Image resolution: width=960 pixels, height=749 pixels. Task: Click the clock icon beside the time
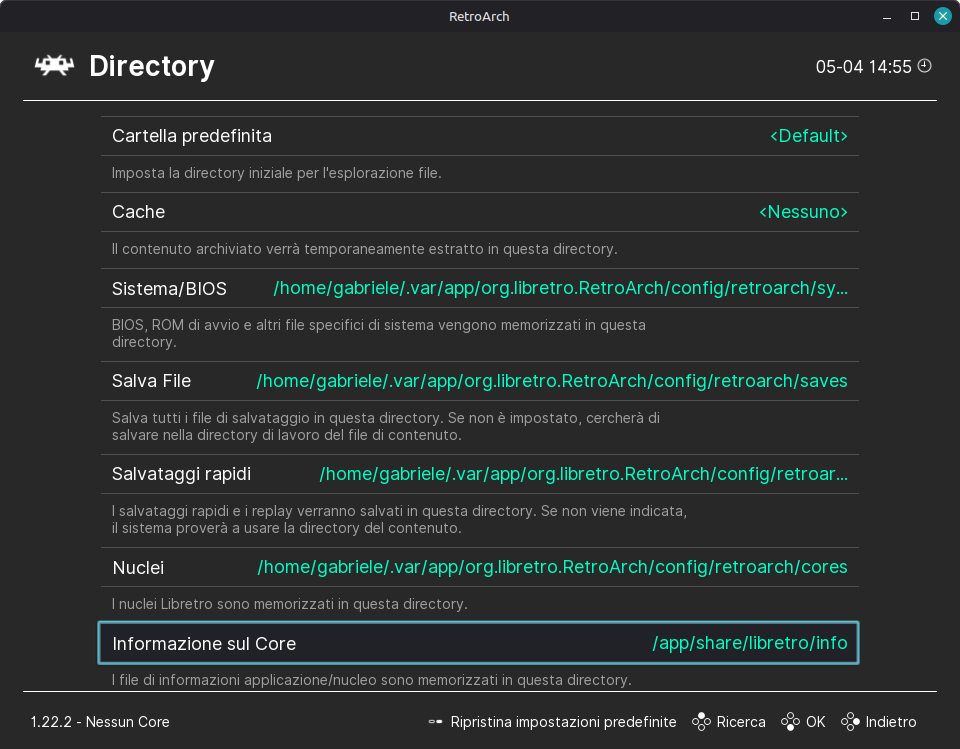[x=924, y=66]
